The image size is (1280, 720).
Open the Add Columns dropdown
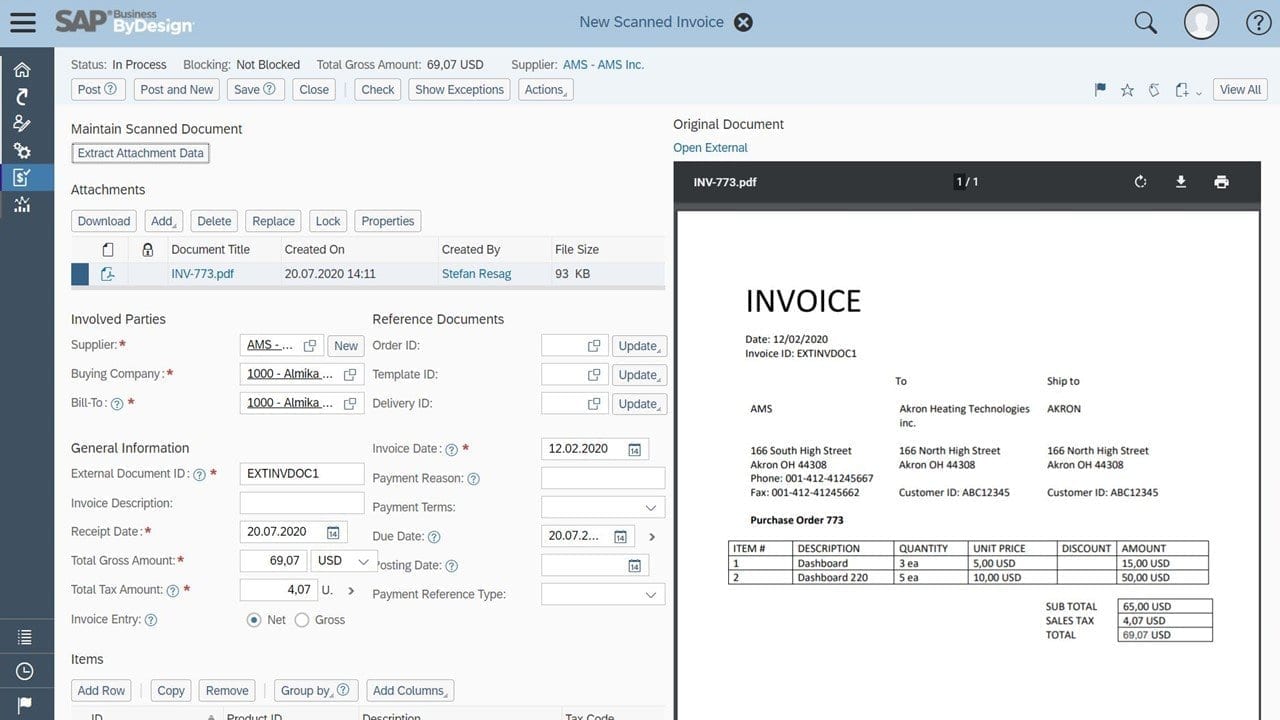click(x=411, y=690)
